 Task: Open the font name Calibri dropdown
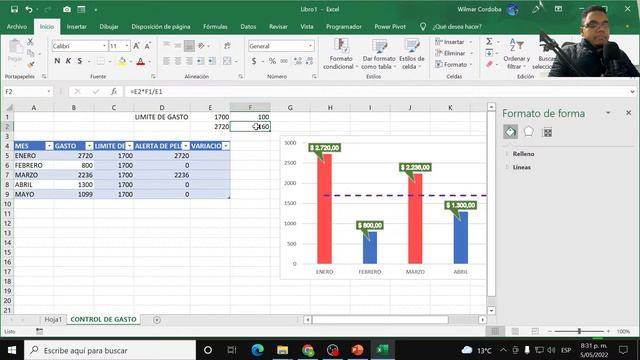104,46
